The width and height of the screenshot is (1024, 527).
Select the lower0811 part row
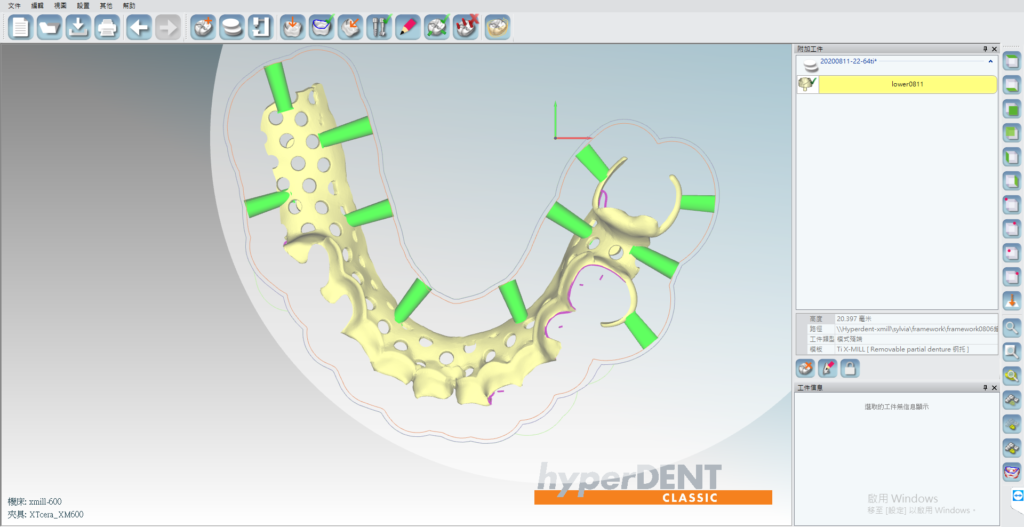[908, 84]
